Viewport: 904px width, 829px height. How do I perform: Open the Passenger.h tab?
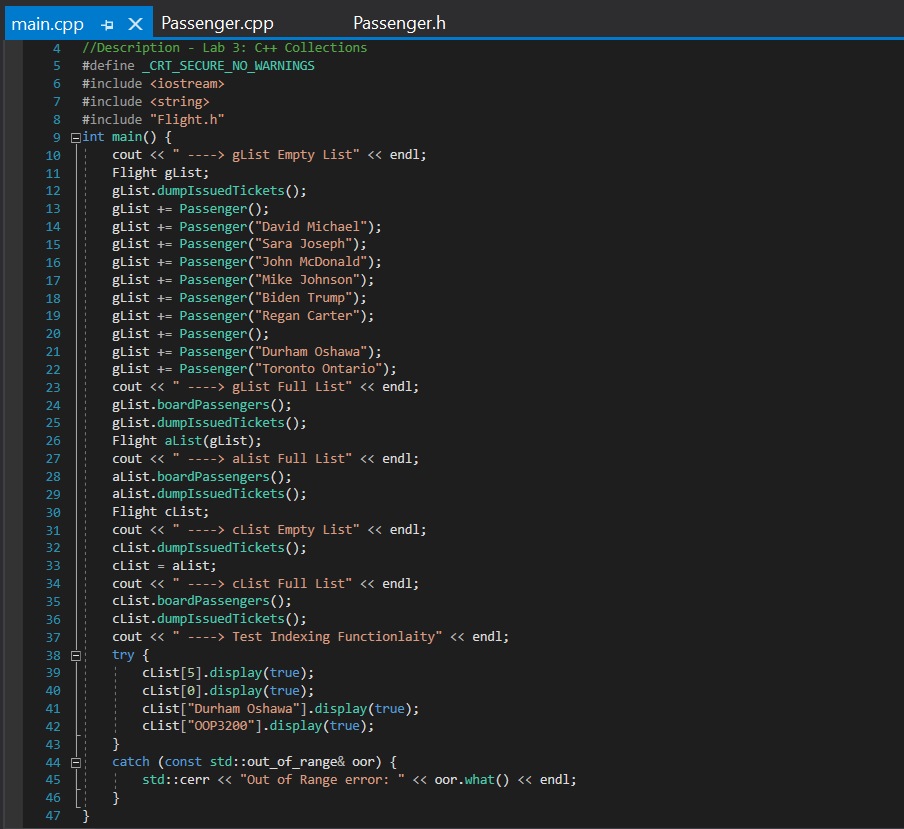pos(399,24)
